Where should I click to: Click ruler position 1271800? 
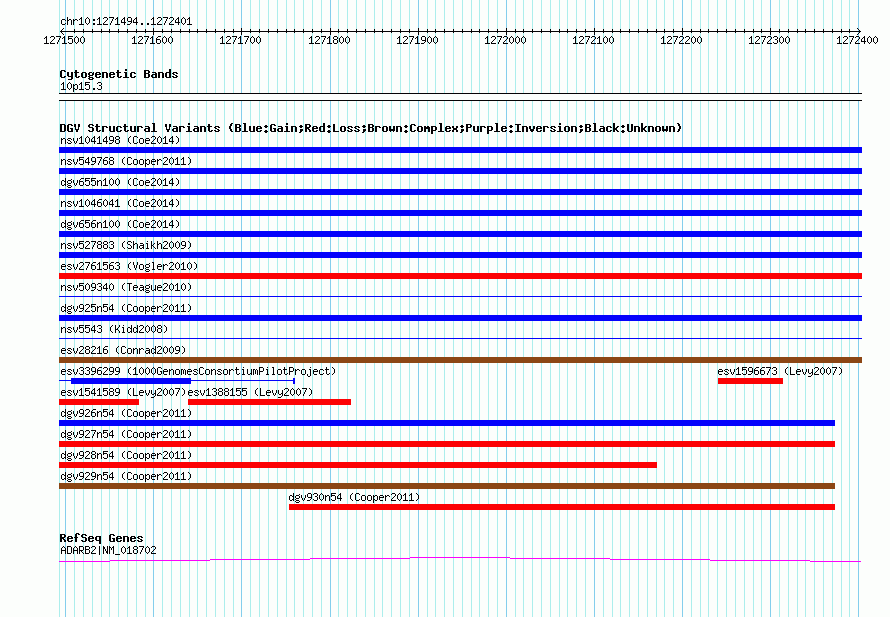(329, 40)
